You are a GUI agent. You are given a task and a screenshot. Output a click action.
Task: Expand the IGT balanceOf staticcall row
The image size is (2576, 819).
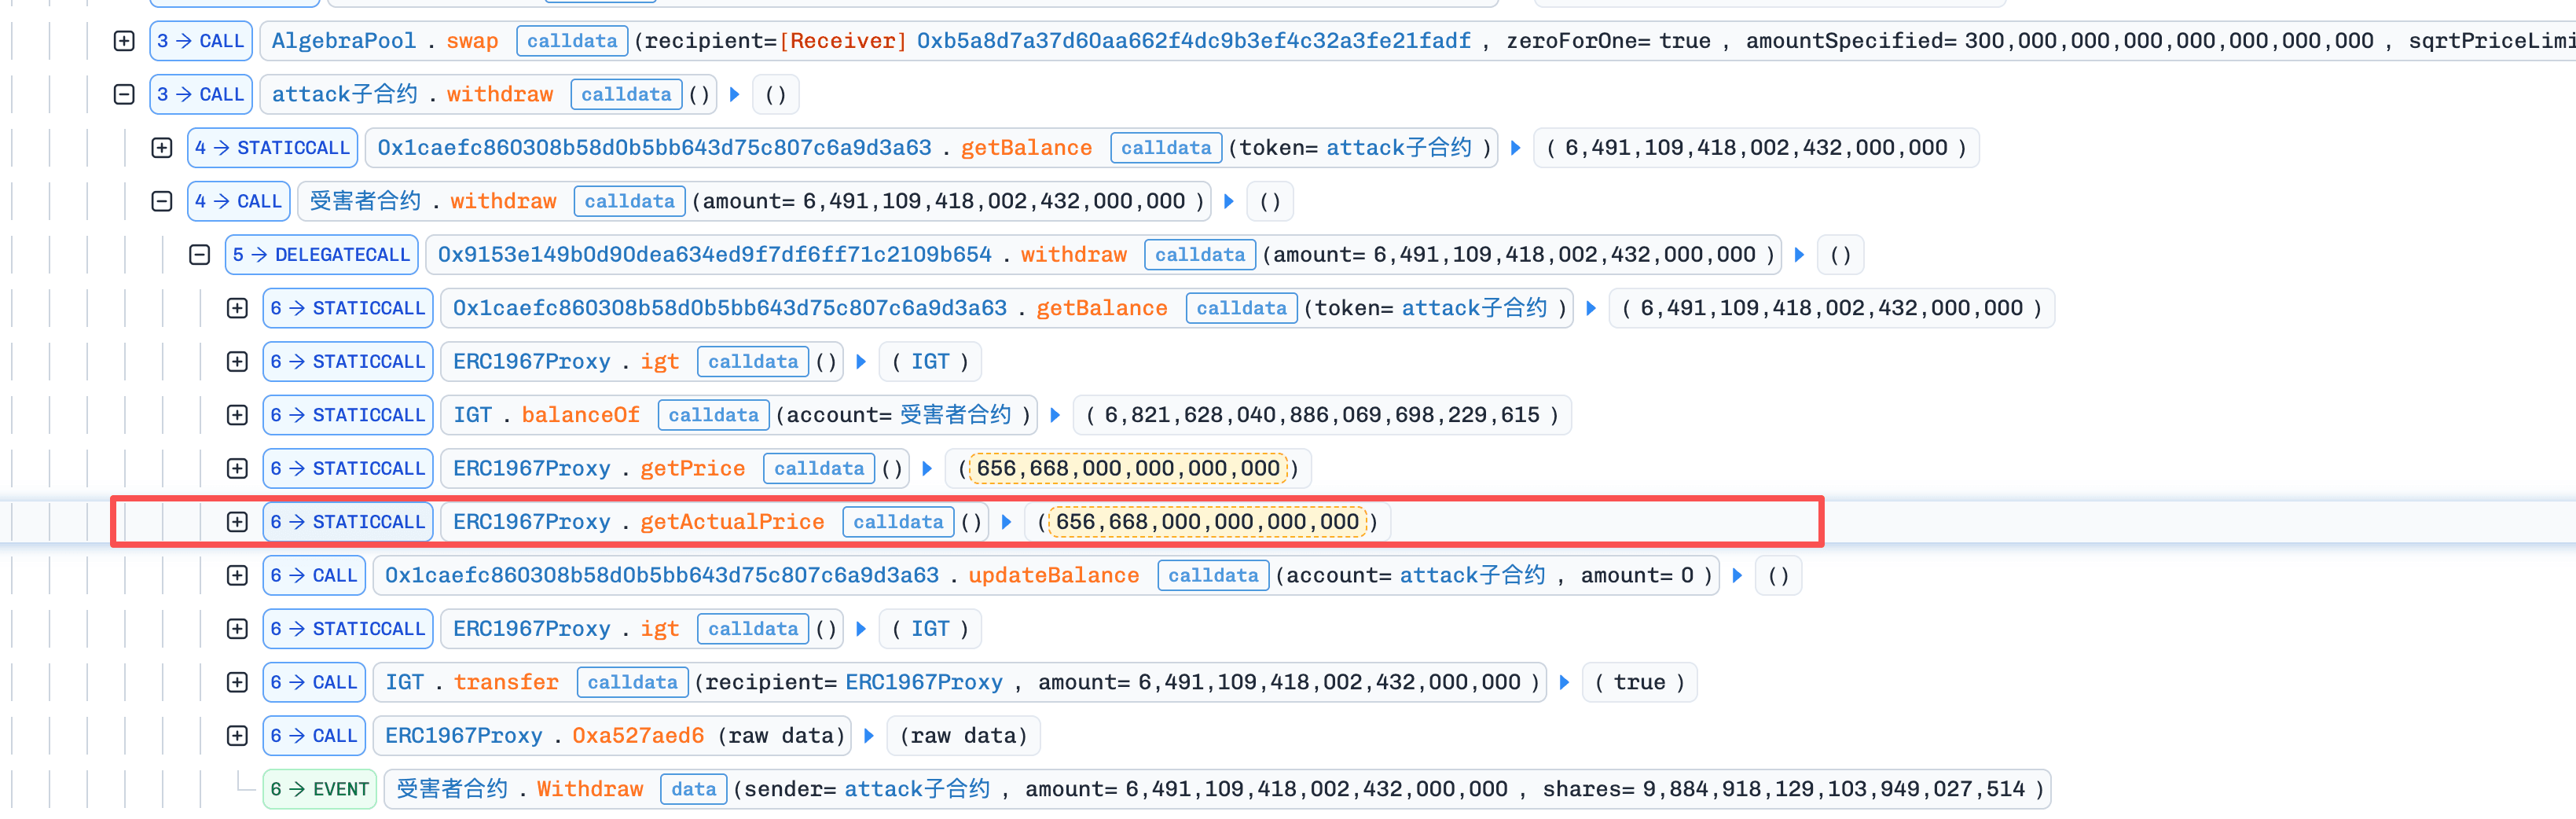coord(237,415)
